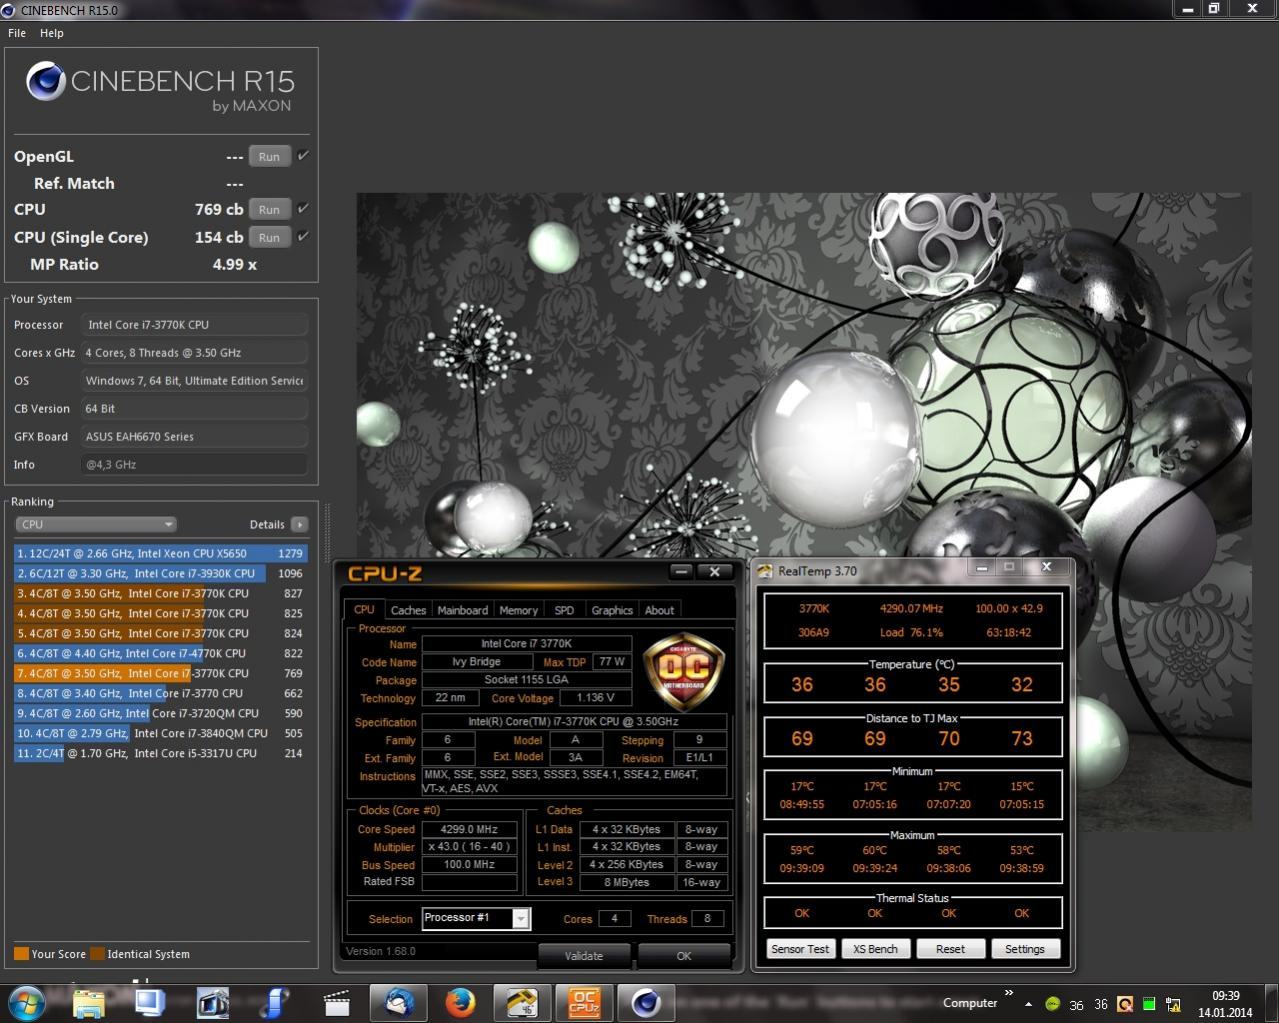Screen dimensions: 1279x1023
Task: Click the orange magnifier tray icon
Action: click(1125, 1004)
